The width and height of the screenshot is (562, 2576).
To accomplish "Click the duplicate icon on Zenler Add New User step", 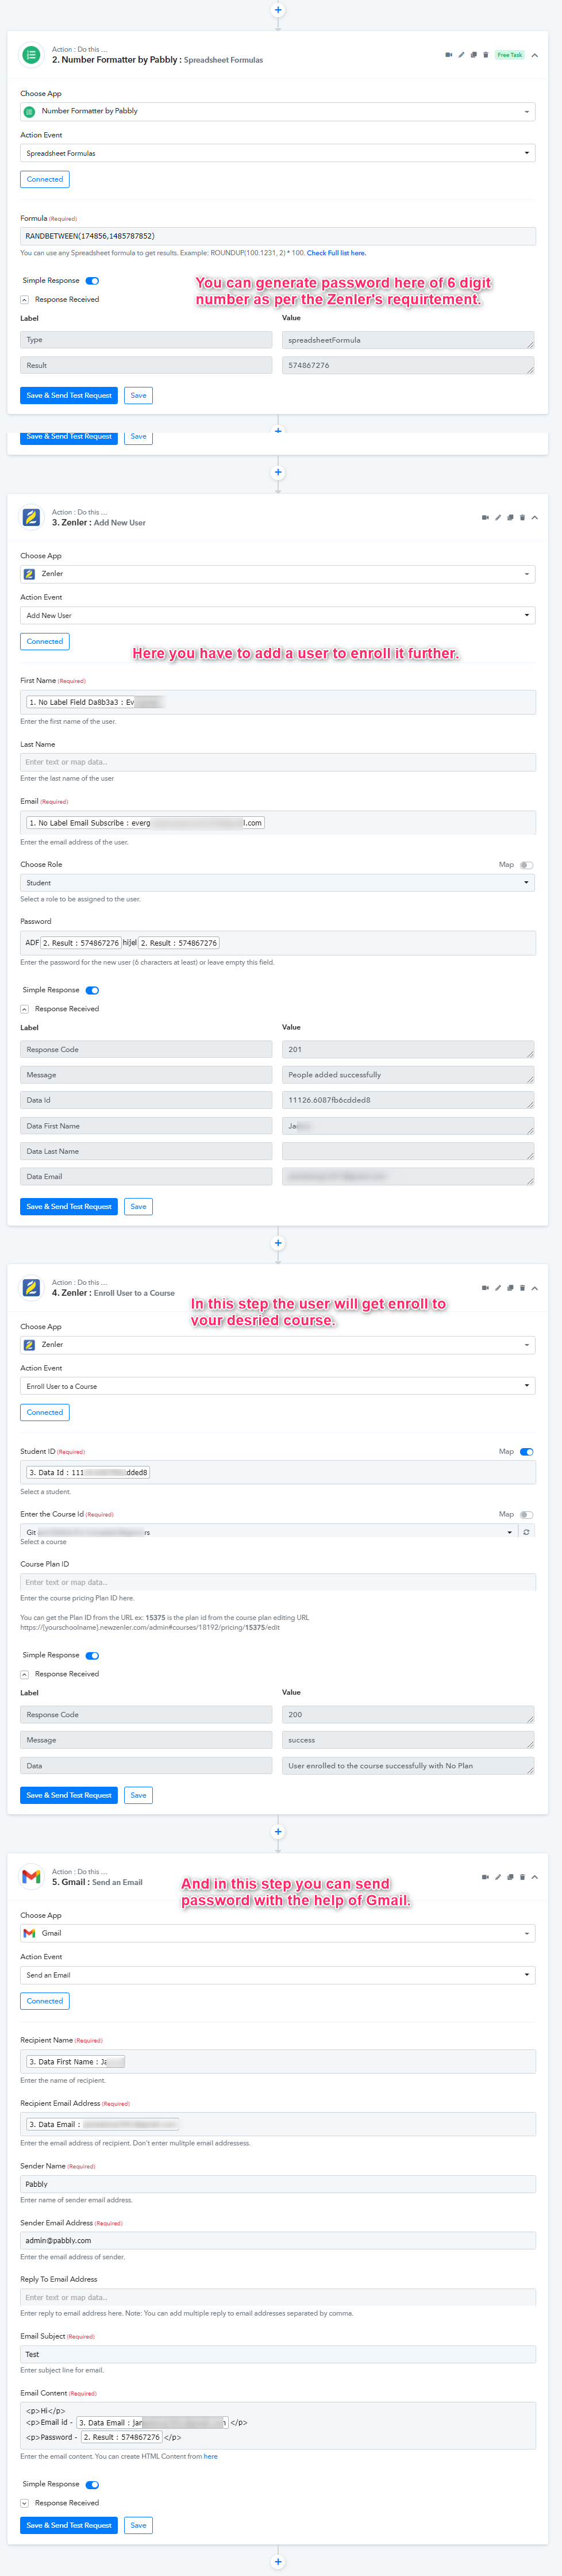I will [x=510, y=518].
